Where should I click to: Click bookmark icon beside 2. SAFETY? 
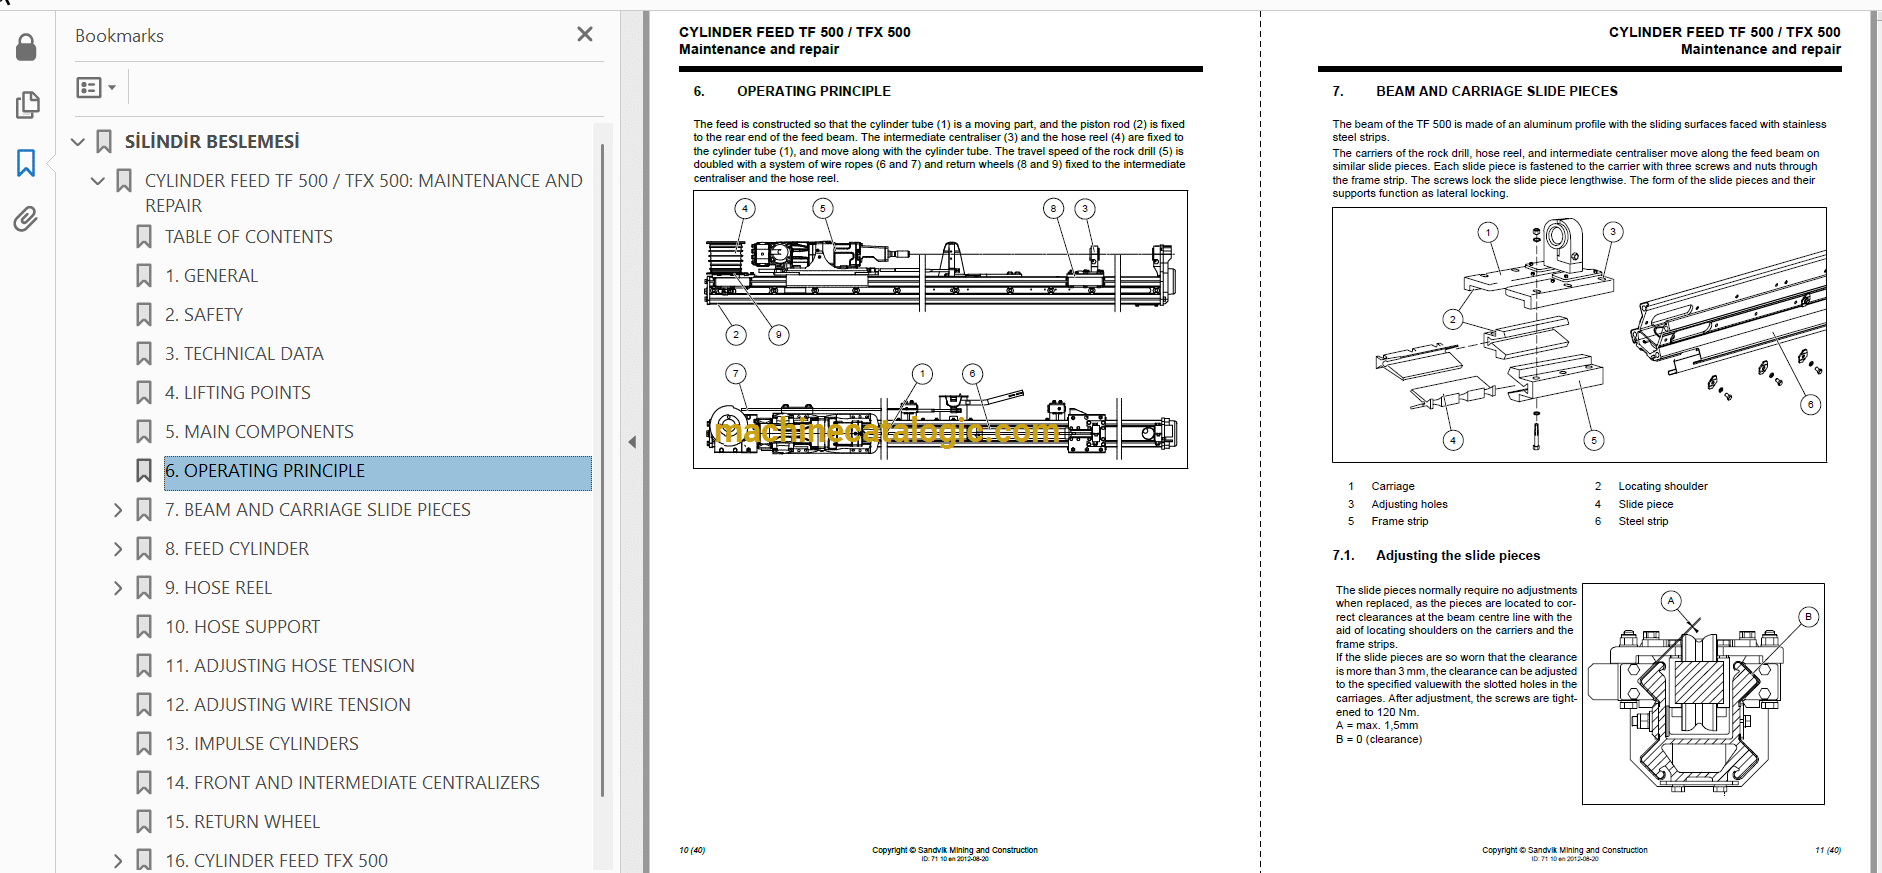pyautogui.click(x=144, y=315)
